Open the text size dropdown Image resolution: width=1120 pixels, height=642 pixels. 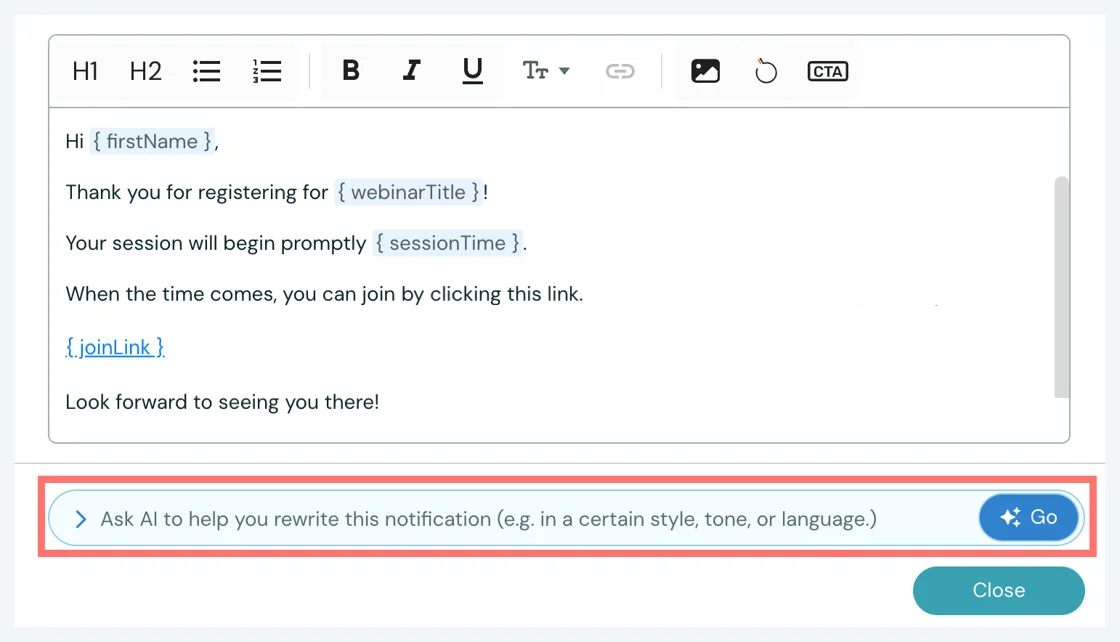pyautogui.click(x=546, y=71)
